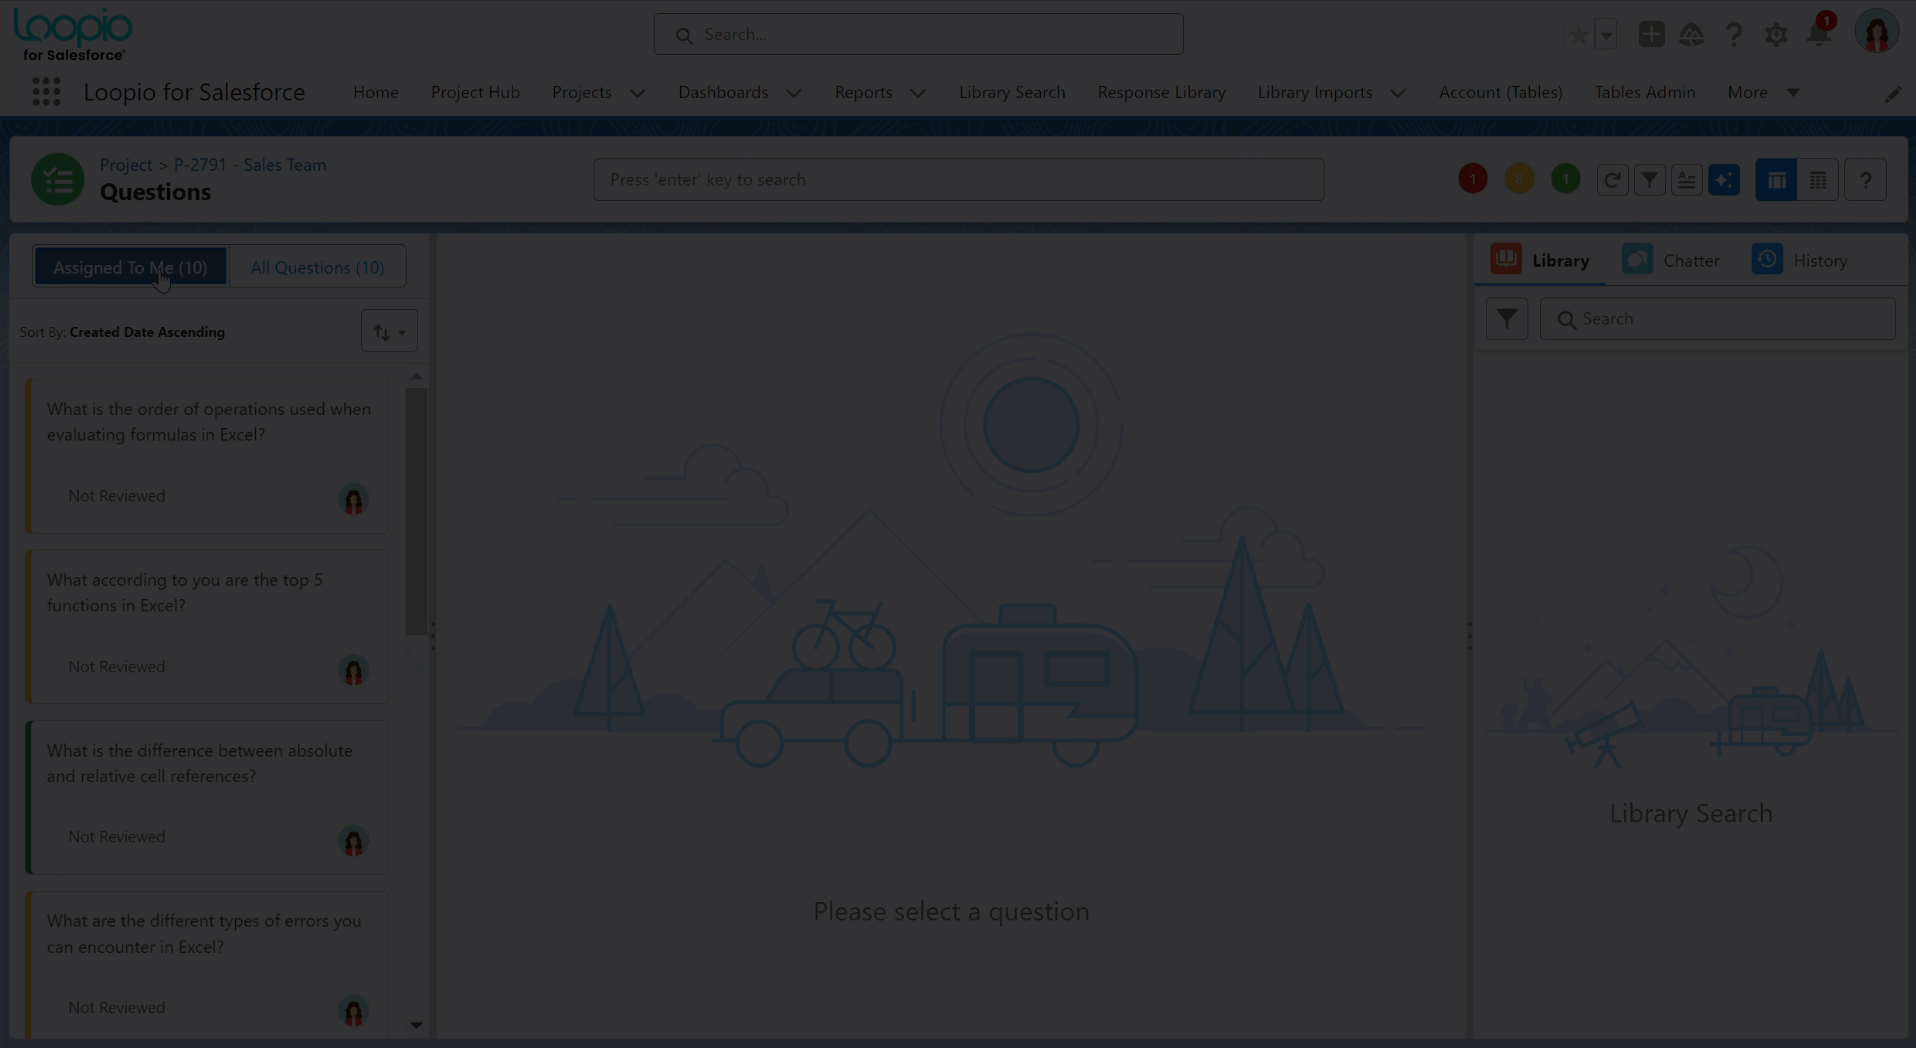Expand the Reports nav chevron

tap(917, 93)
